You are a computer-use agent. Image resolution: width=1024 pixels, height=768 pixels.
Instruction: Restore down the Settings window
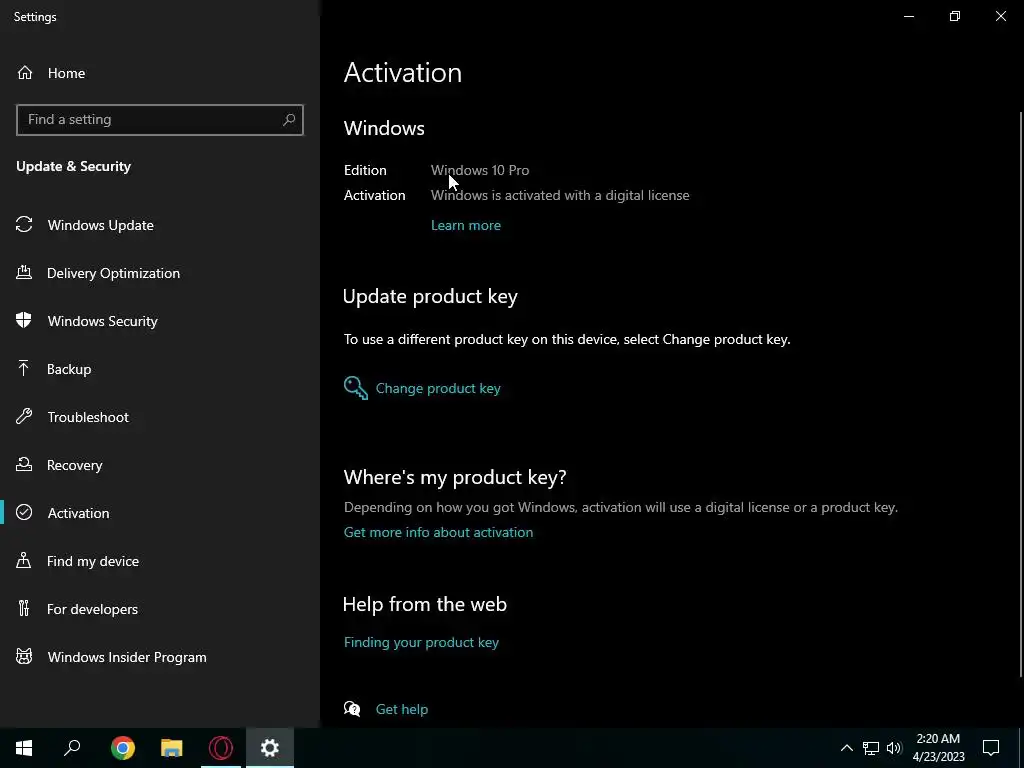point(955,16)
